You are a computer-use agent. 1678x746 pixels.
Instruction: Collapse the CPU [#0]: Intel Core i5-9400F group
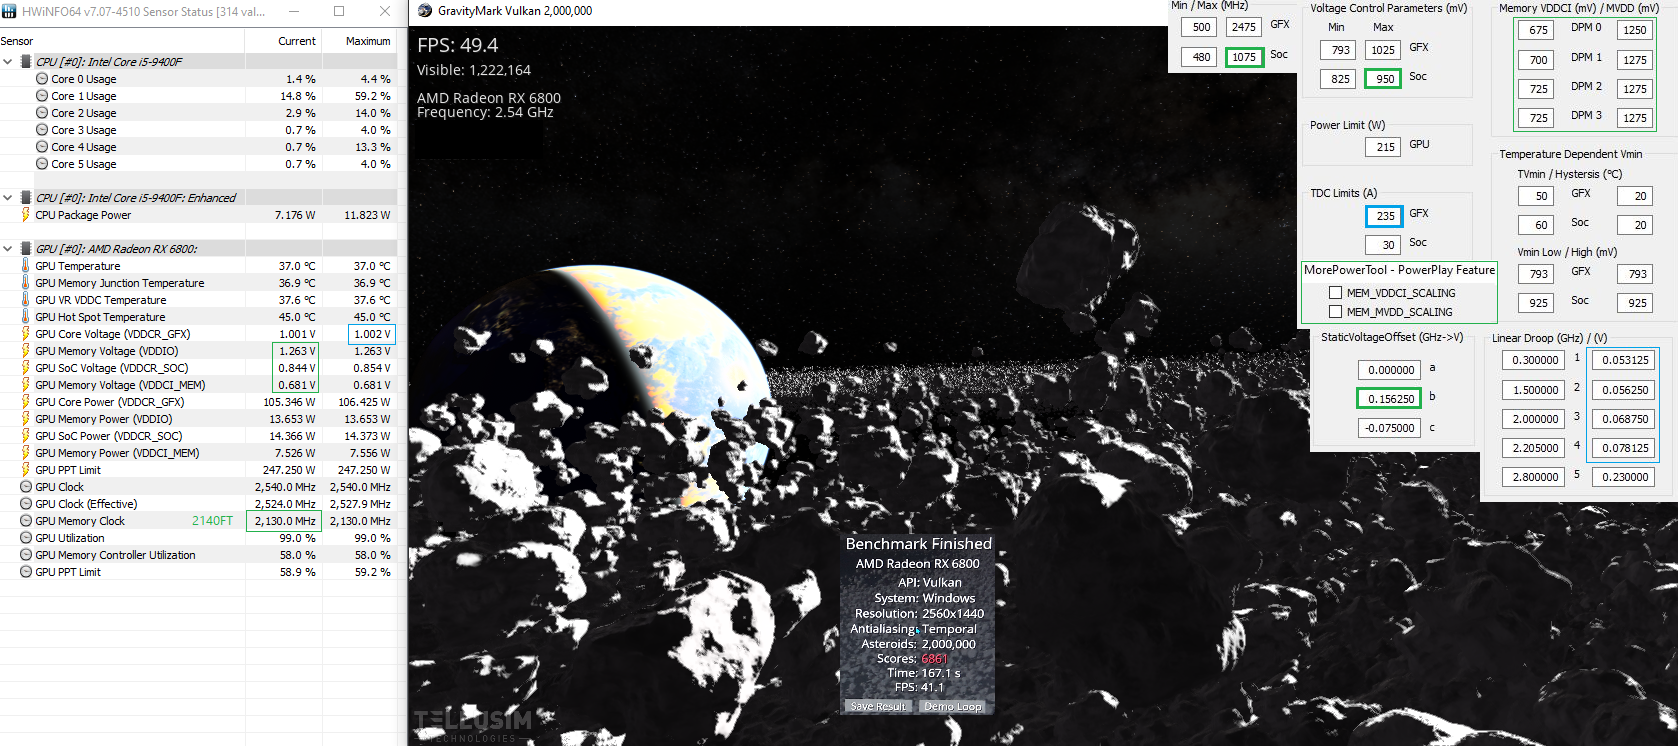click(8, 62)
